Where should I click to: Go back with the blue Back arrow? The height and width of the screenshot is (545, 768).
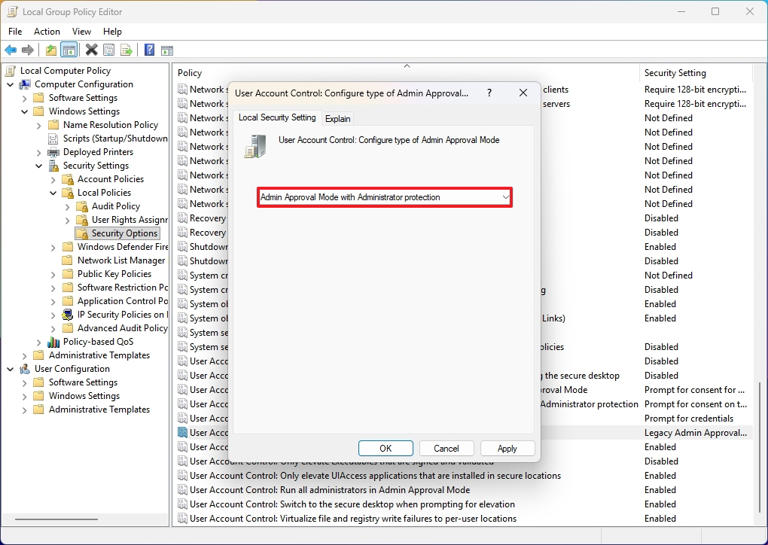click(11, 50)
